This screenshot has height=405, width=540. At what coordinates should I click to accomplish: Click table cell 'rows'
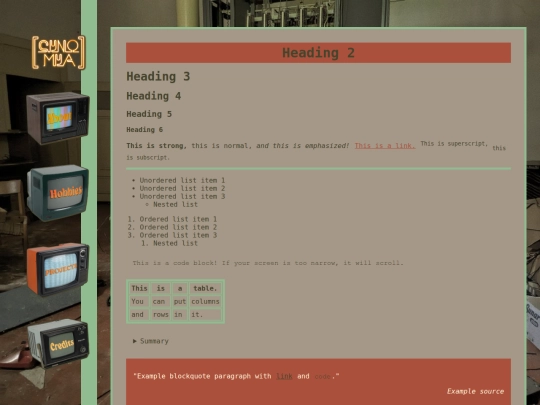[160, 314]
